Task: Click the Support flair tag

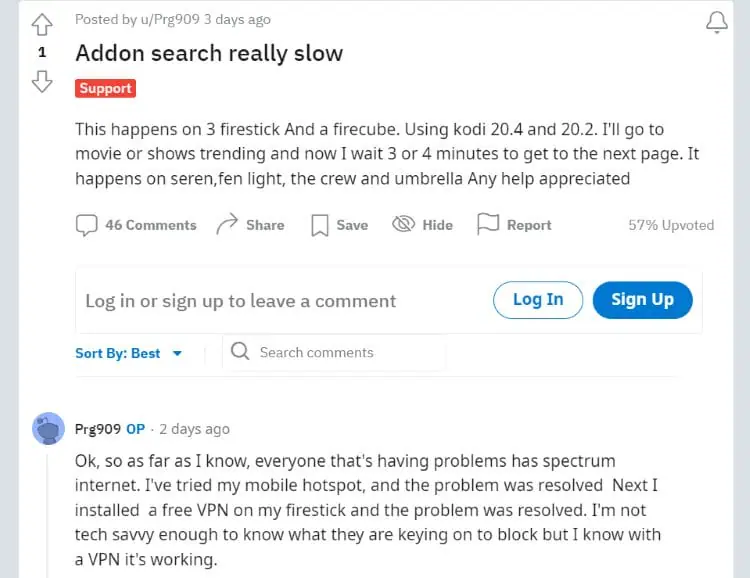Action: point(105,88)
